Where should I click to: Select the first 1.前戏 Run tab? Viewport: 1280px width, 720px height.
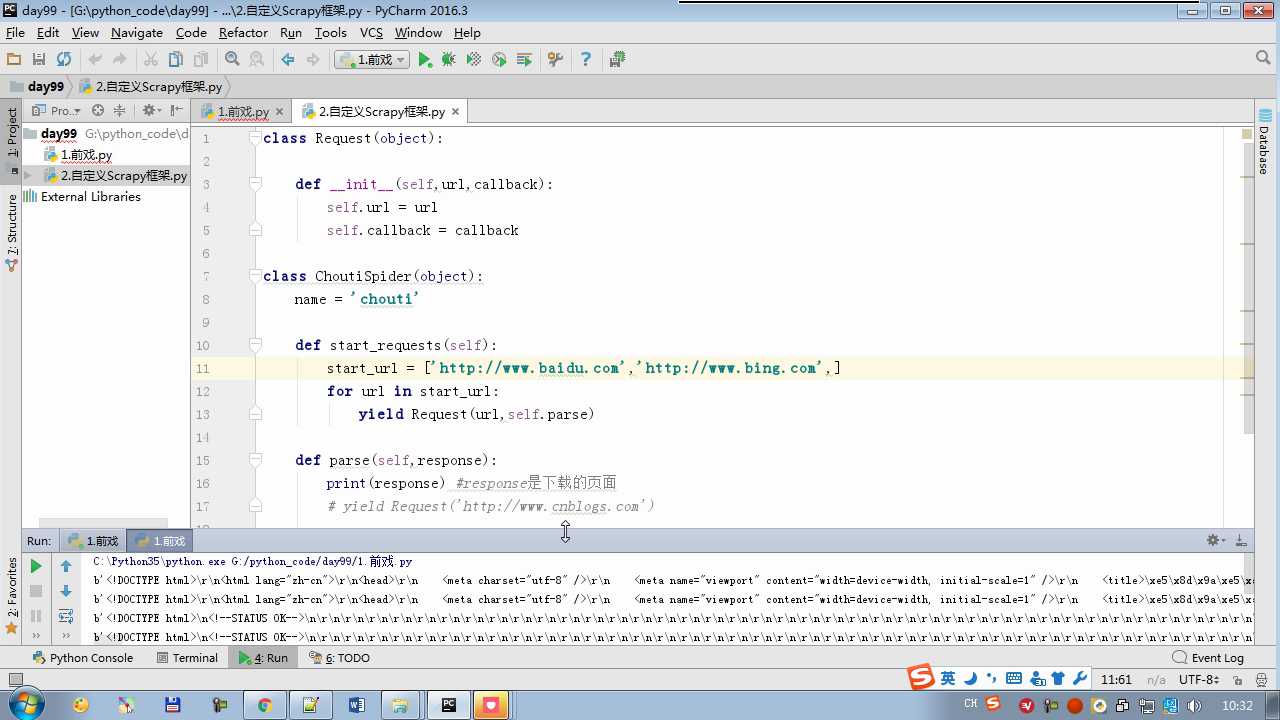[93, 541]
